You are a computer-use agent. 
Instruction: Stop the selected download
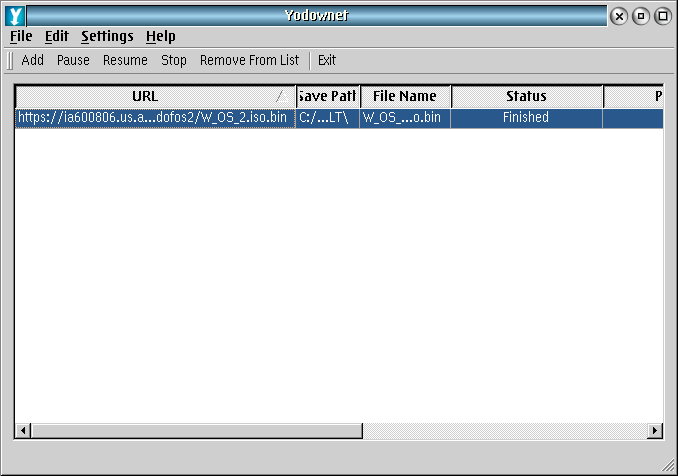click(174, 60)
